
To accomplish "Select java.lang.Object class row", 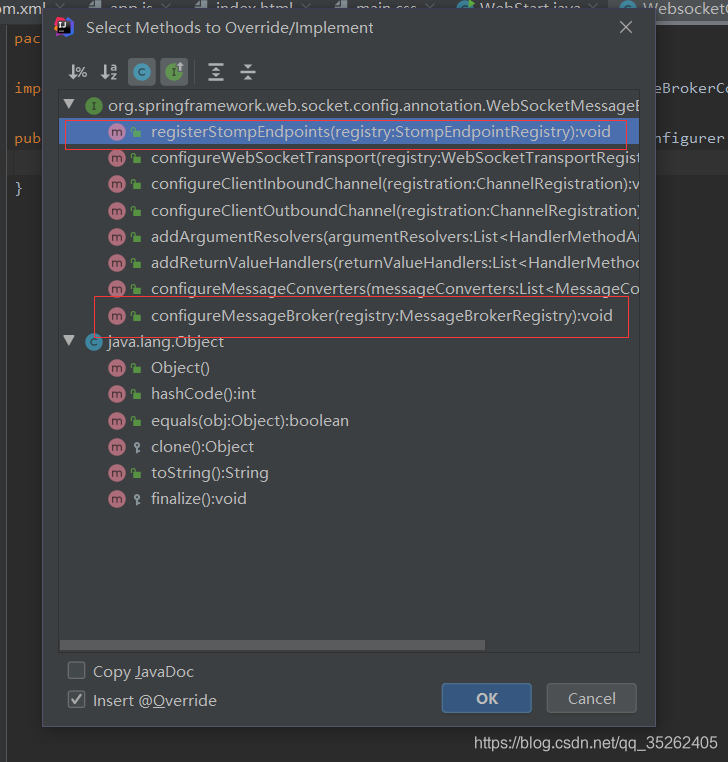I will pyautogui.click(x=349, y=342).
